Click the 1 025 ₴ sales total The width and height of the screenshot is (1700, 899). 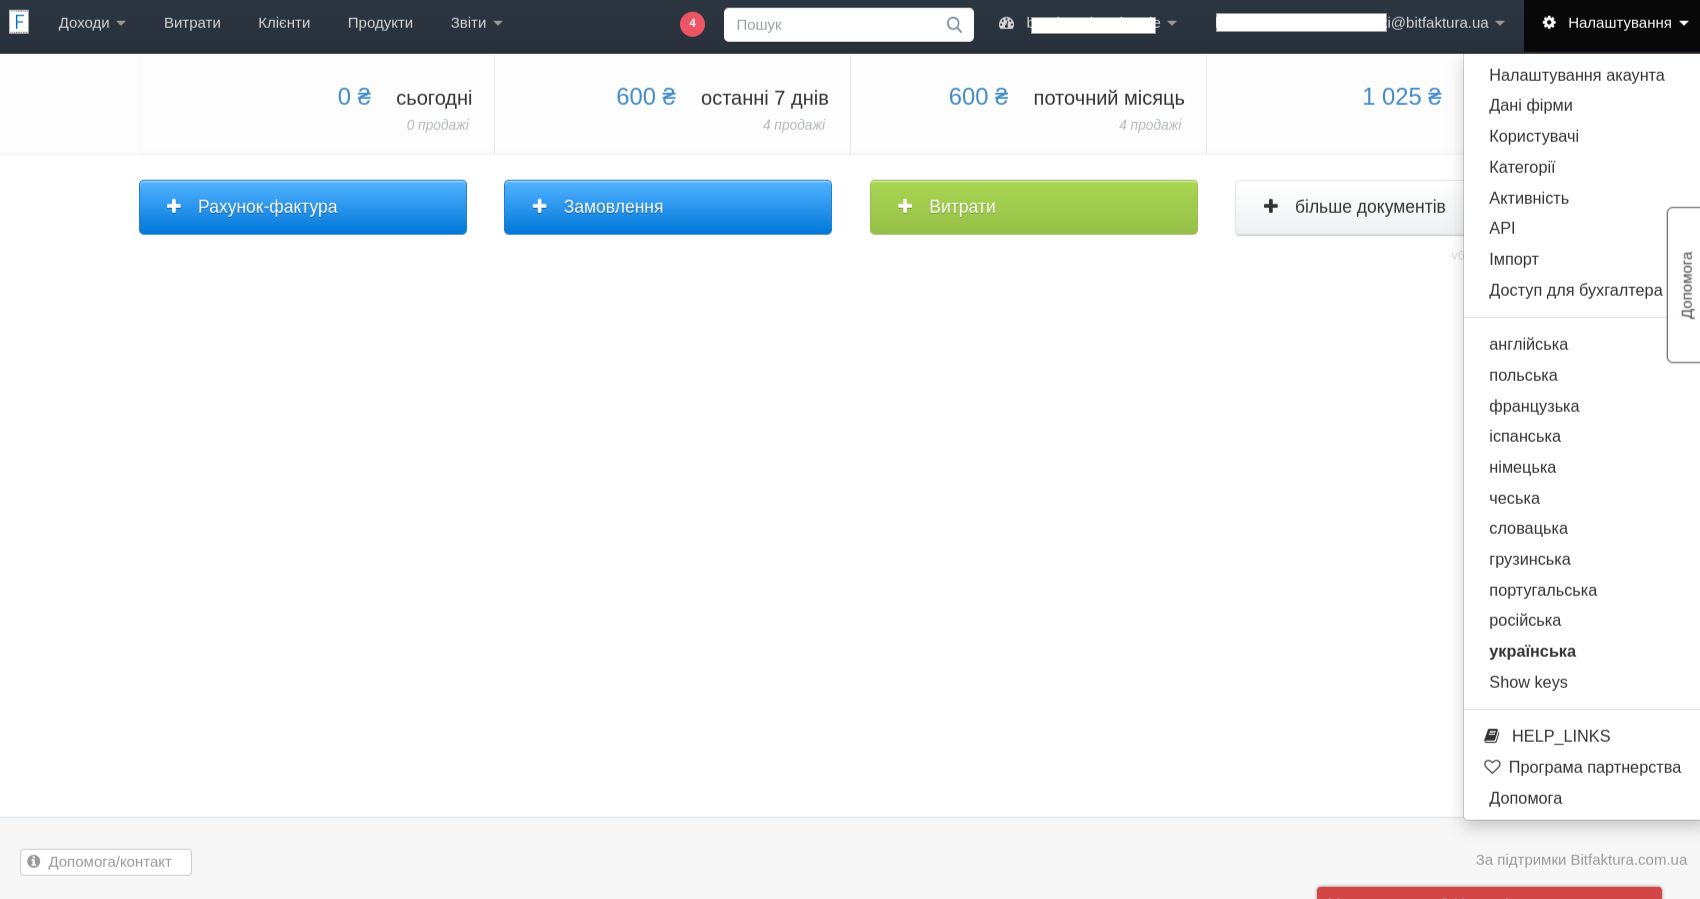pyautogui.click(x=1402, y=97)
